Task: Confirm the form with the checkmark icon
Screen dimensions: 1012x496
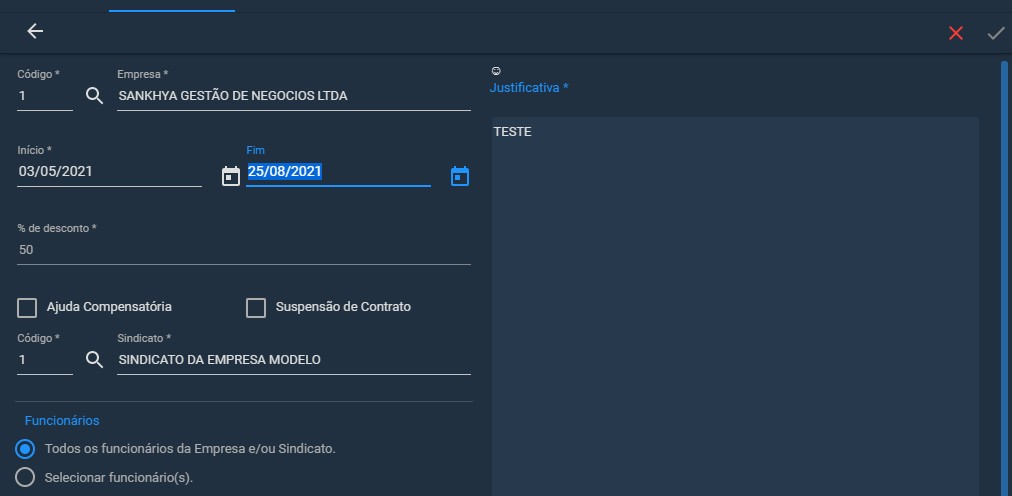Action: pos(996,33)
